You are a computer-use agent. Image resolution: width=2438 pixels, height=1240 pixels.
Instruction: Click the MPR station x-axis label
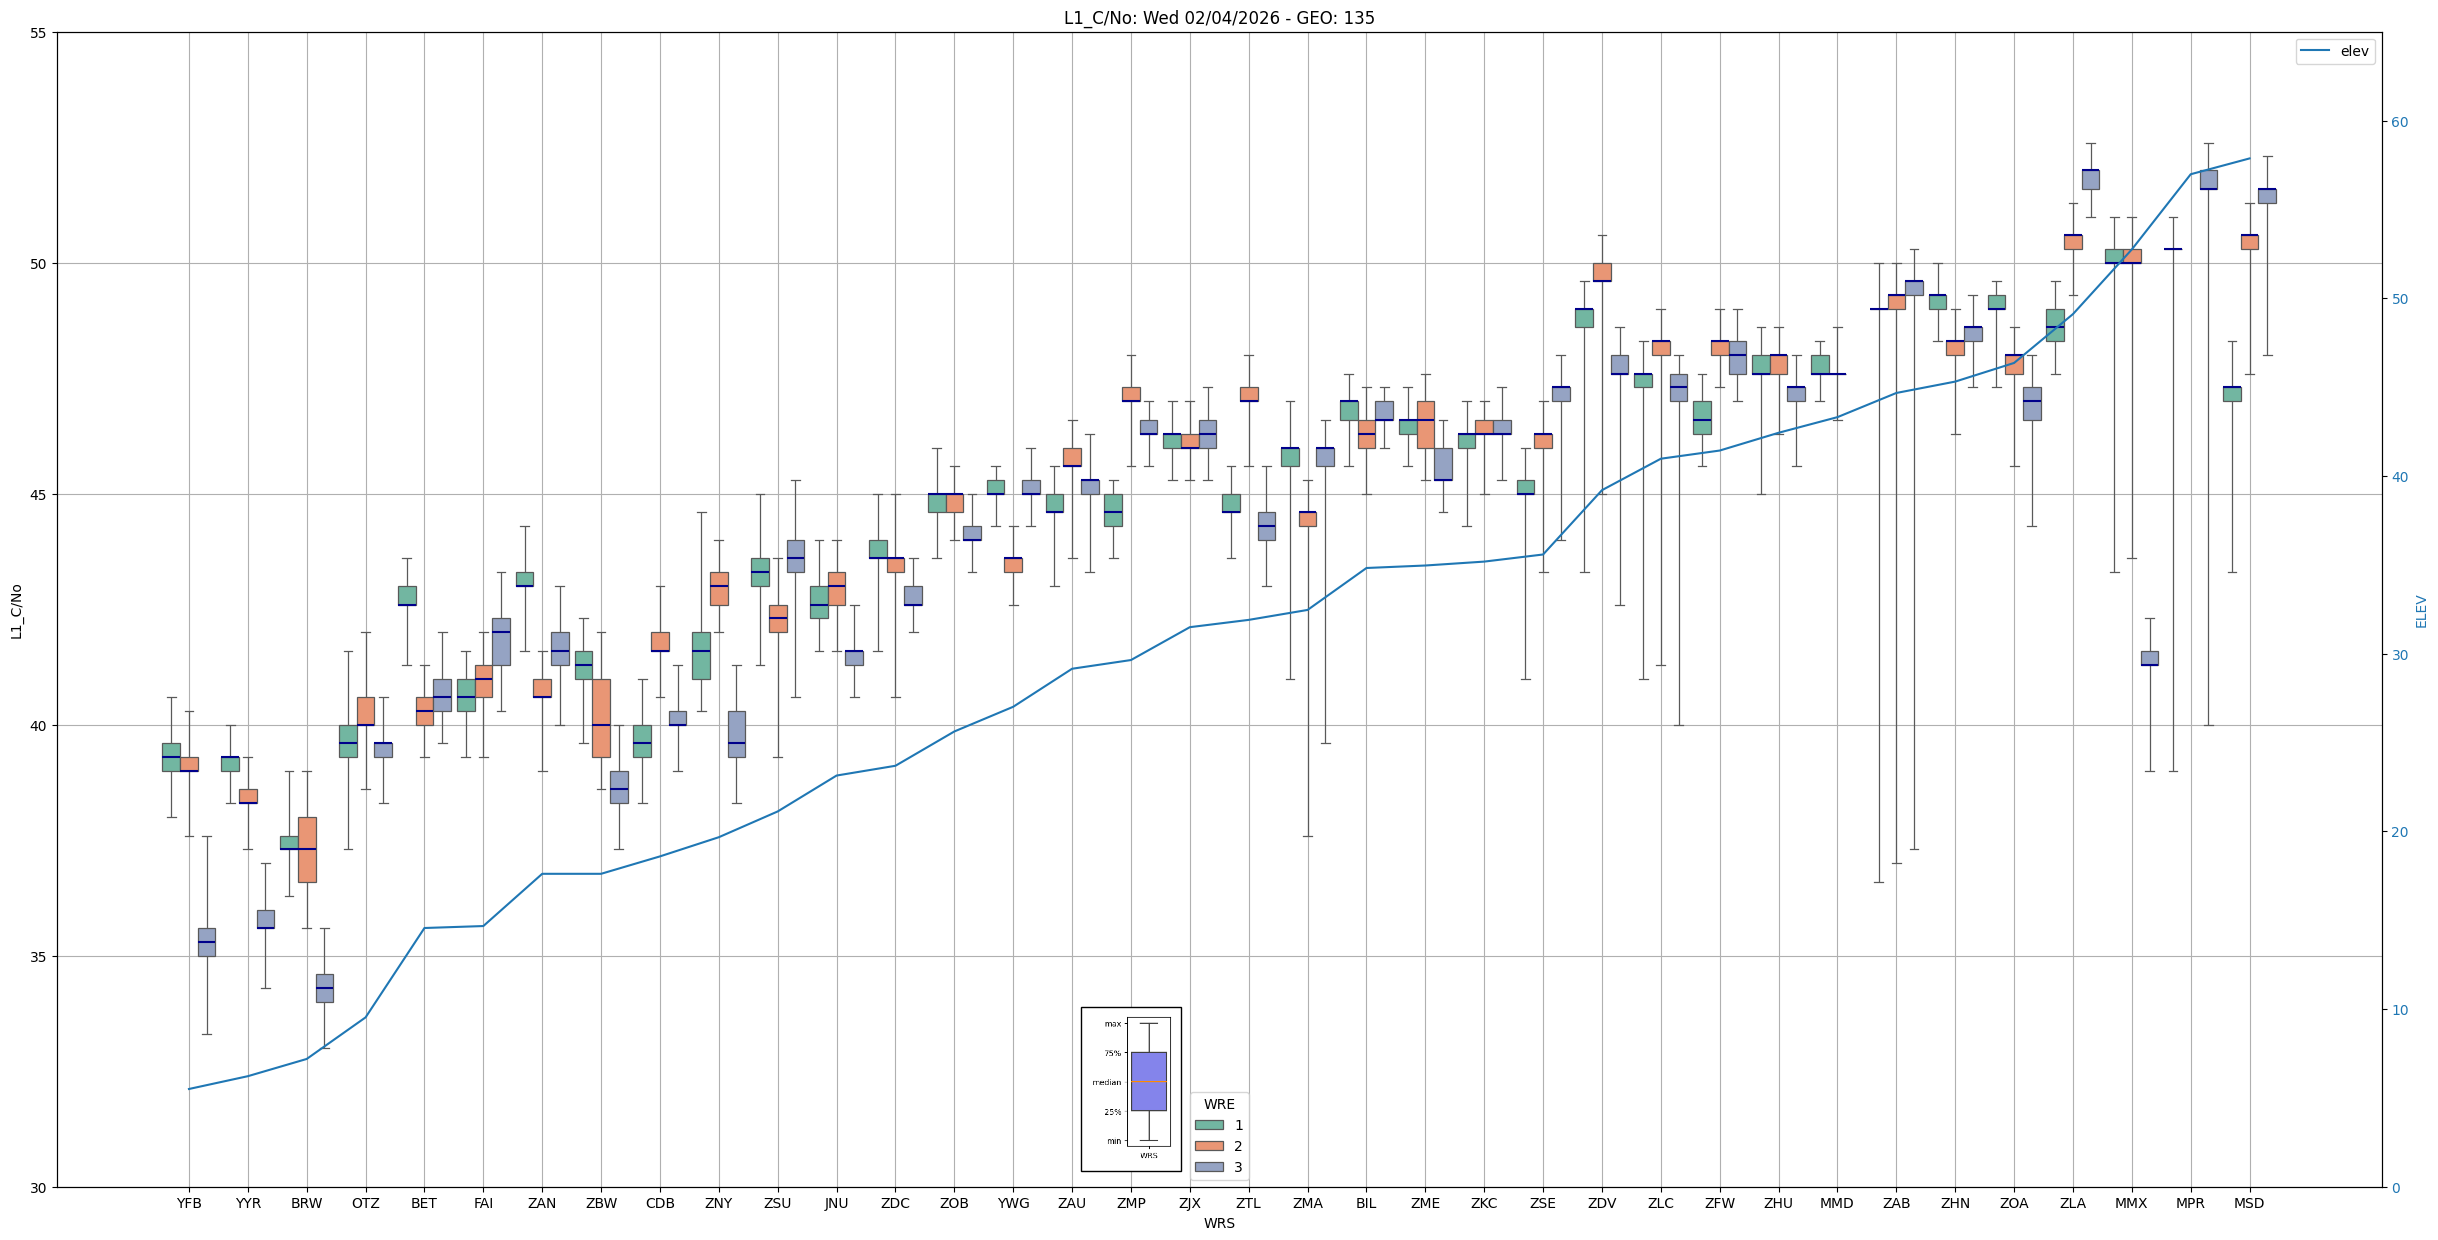pyautogui.click(x=2190, y=1203)
